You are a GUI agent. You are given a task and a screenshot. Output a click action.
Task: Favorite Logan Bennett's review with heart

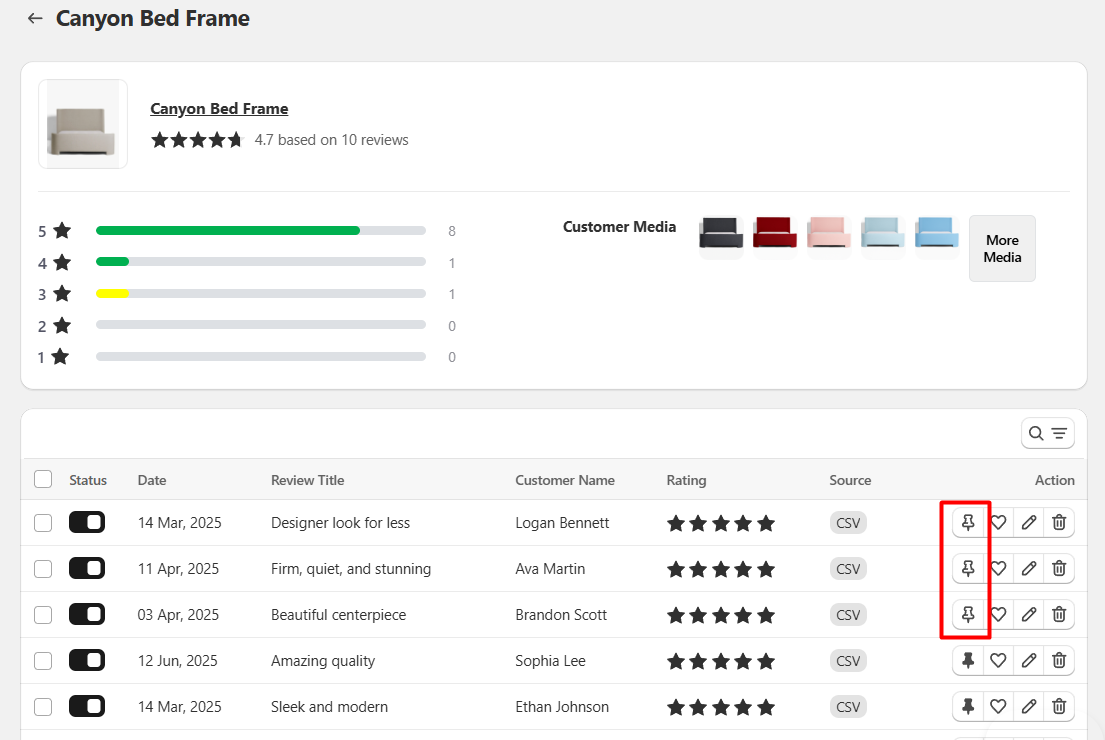point(998,523)
